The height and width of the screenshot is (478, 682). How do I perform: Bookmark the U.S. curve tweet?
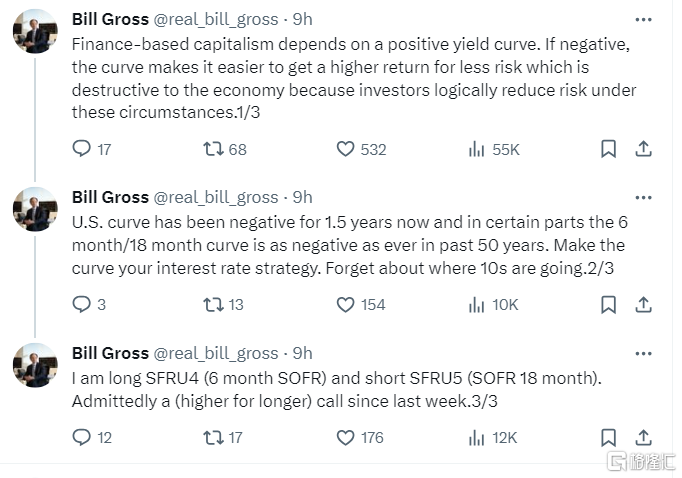(608, 304)
